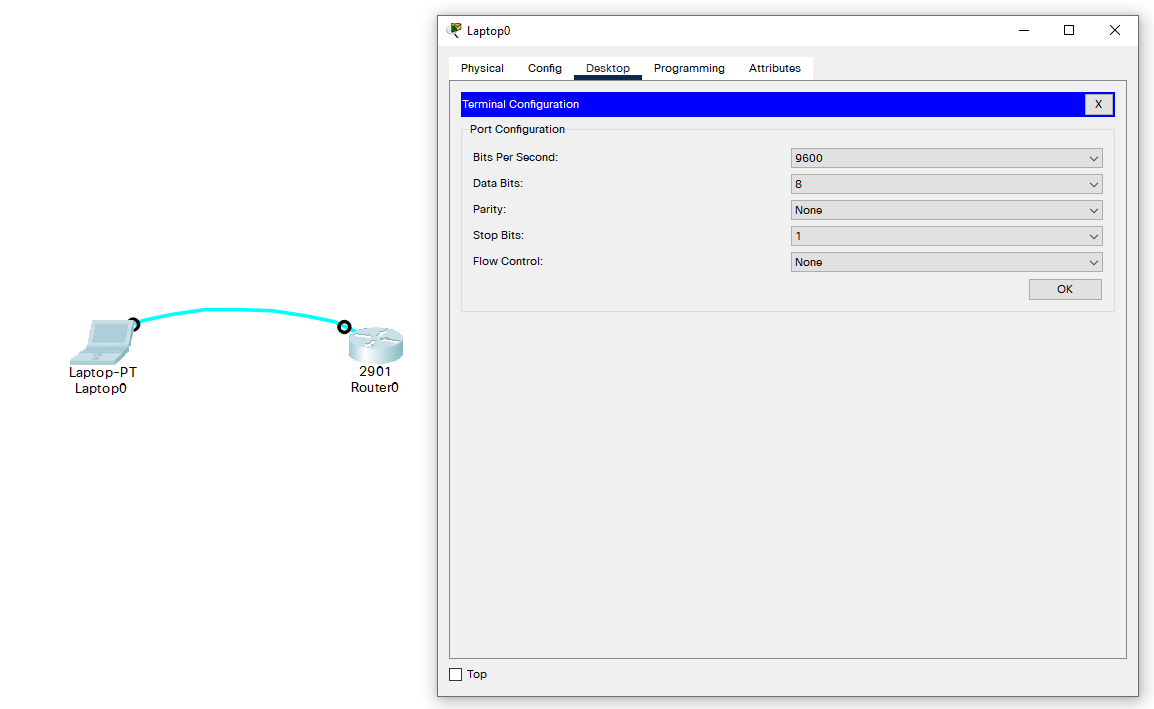The width and height of the screenshot is (1154, 709).
Task: Switch to the Desktop tab
Action: pyautogui.click(x=608, y=68)
